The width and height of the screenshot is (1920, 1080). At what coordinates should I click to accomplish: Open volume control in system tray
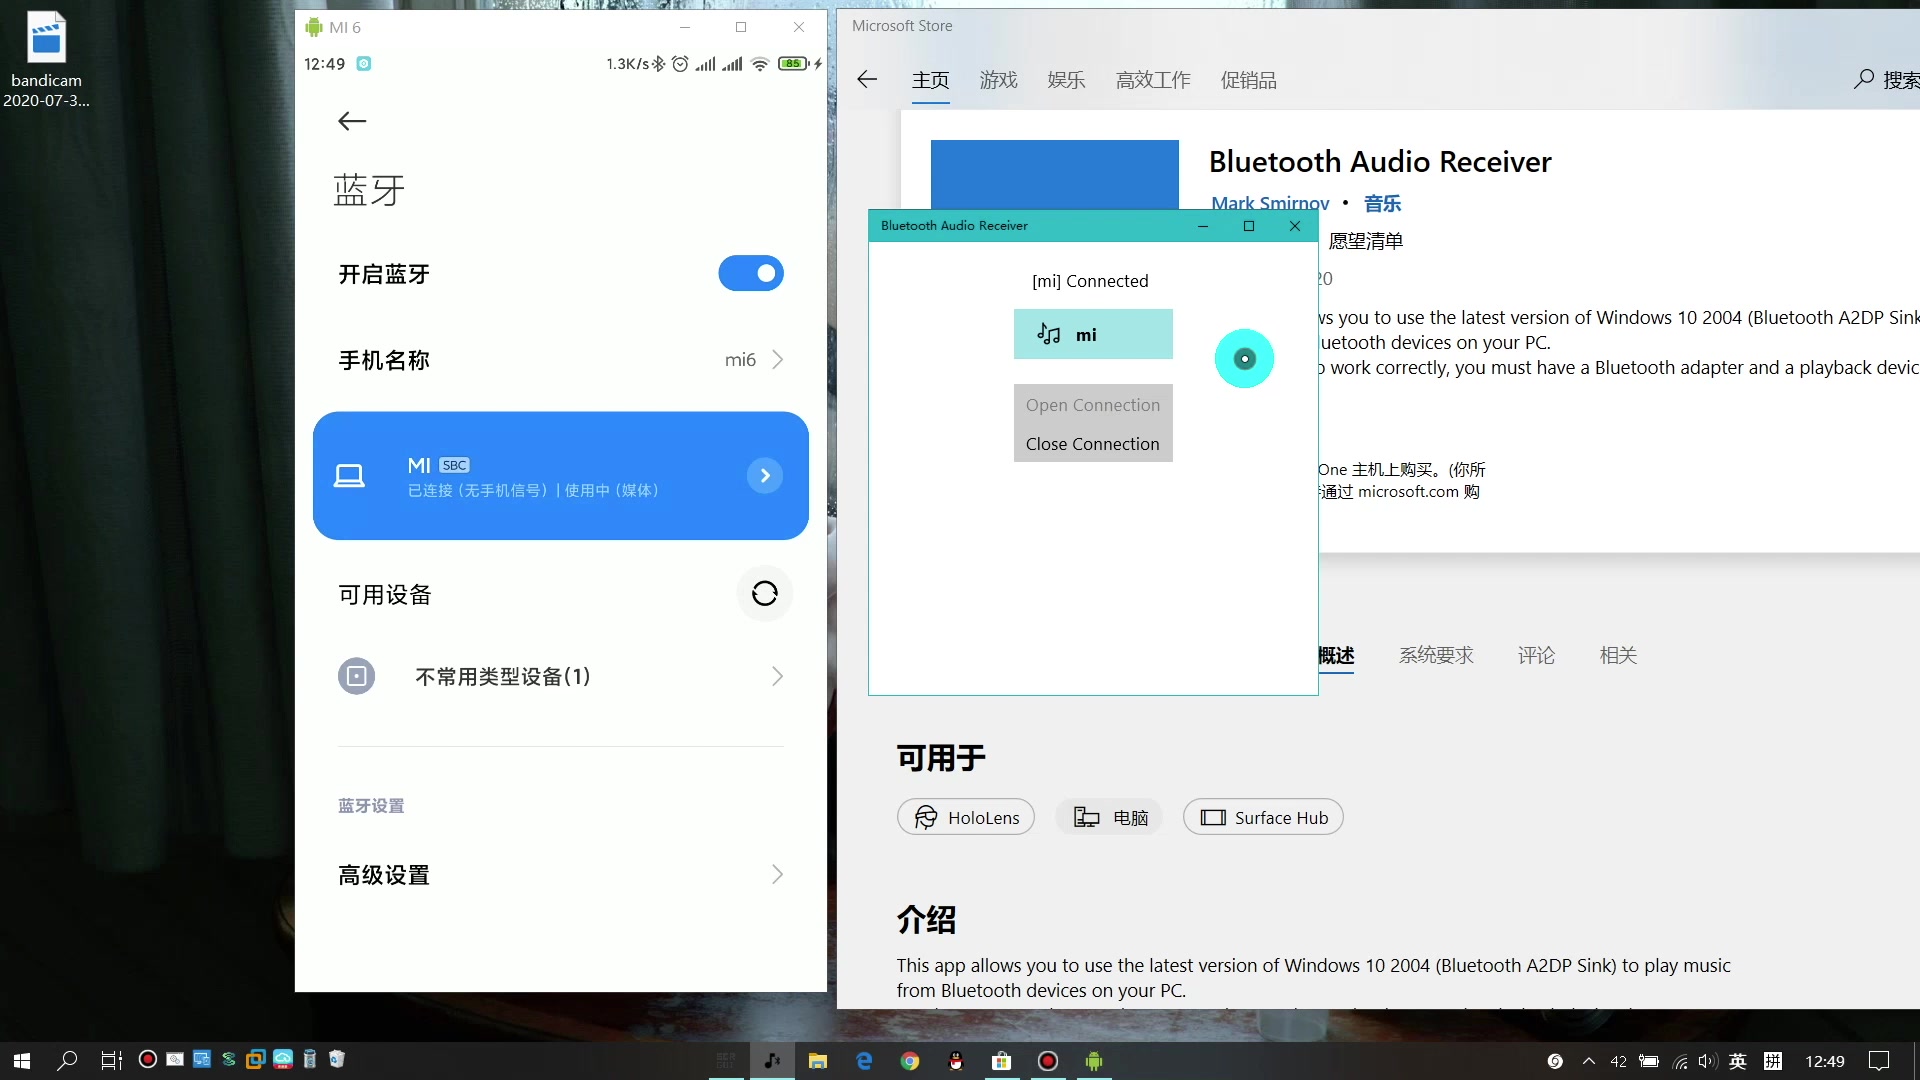pos(1707,1061)
